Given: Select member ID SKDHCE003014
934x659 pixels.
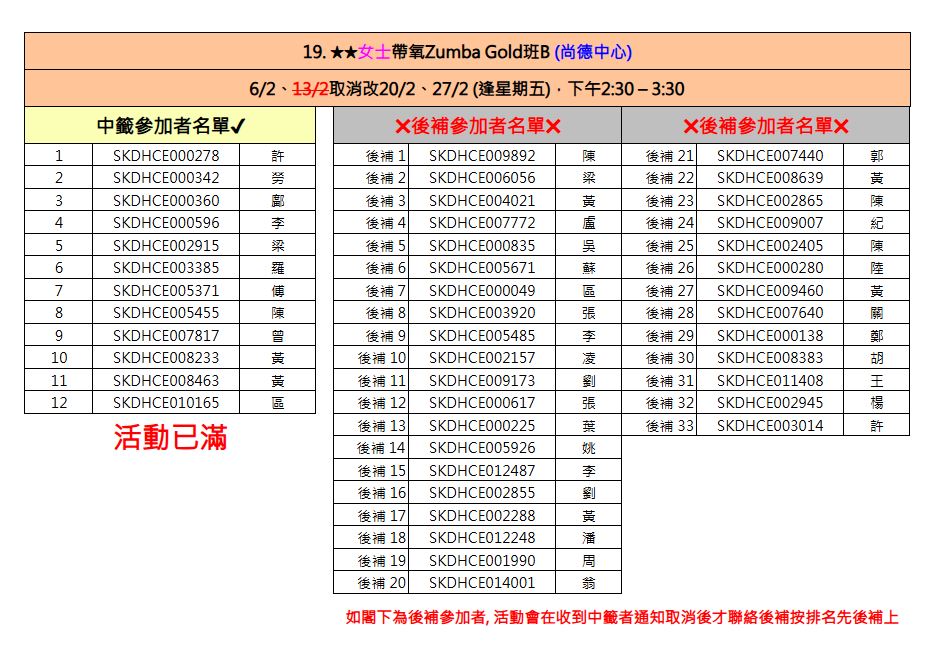Looking at the screenshot, I should 770,426.
